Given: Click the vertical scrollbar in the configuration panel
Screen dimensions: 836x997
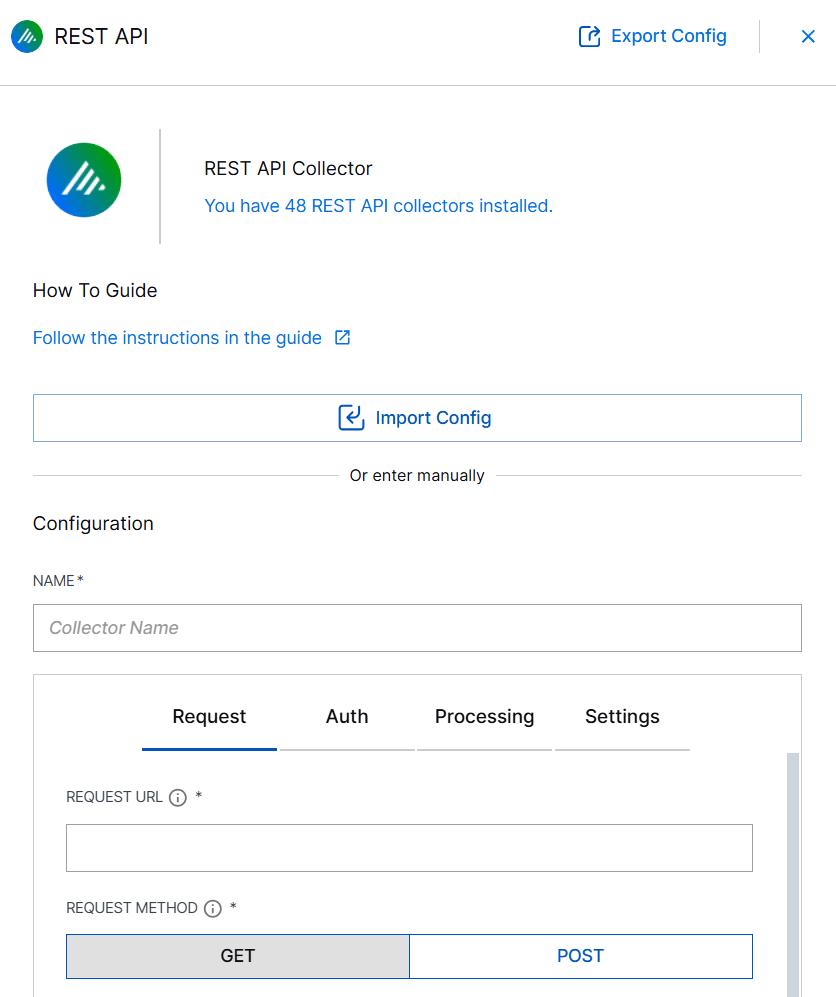Looking at the screenshot, I should pyautogui.click(x=793, y=870).
